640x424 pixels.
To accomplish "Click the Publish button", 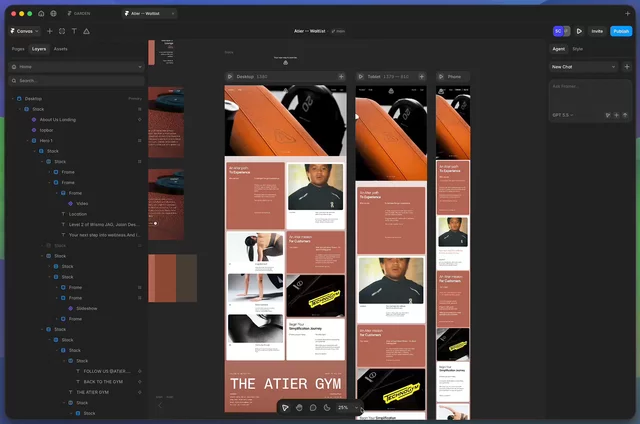I will [x=621, y=31].
